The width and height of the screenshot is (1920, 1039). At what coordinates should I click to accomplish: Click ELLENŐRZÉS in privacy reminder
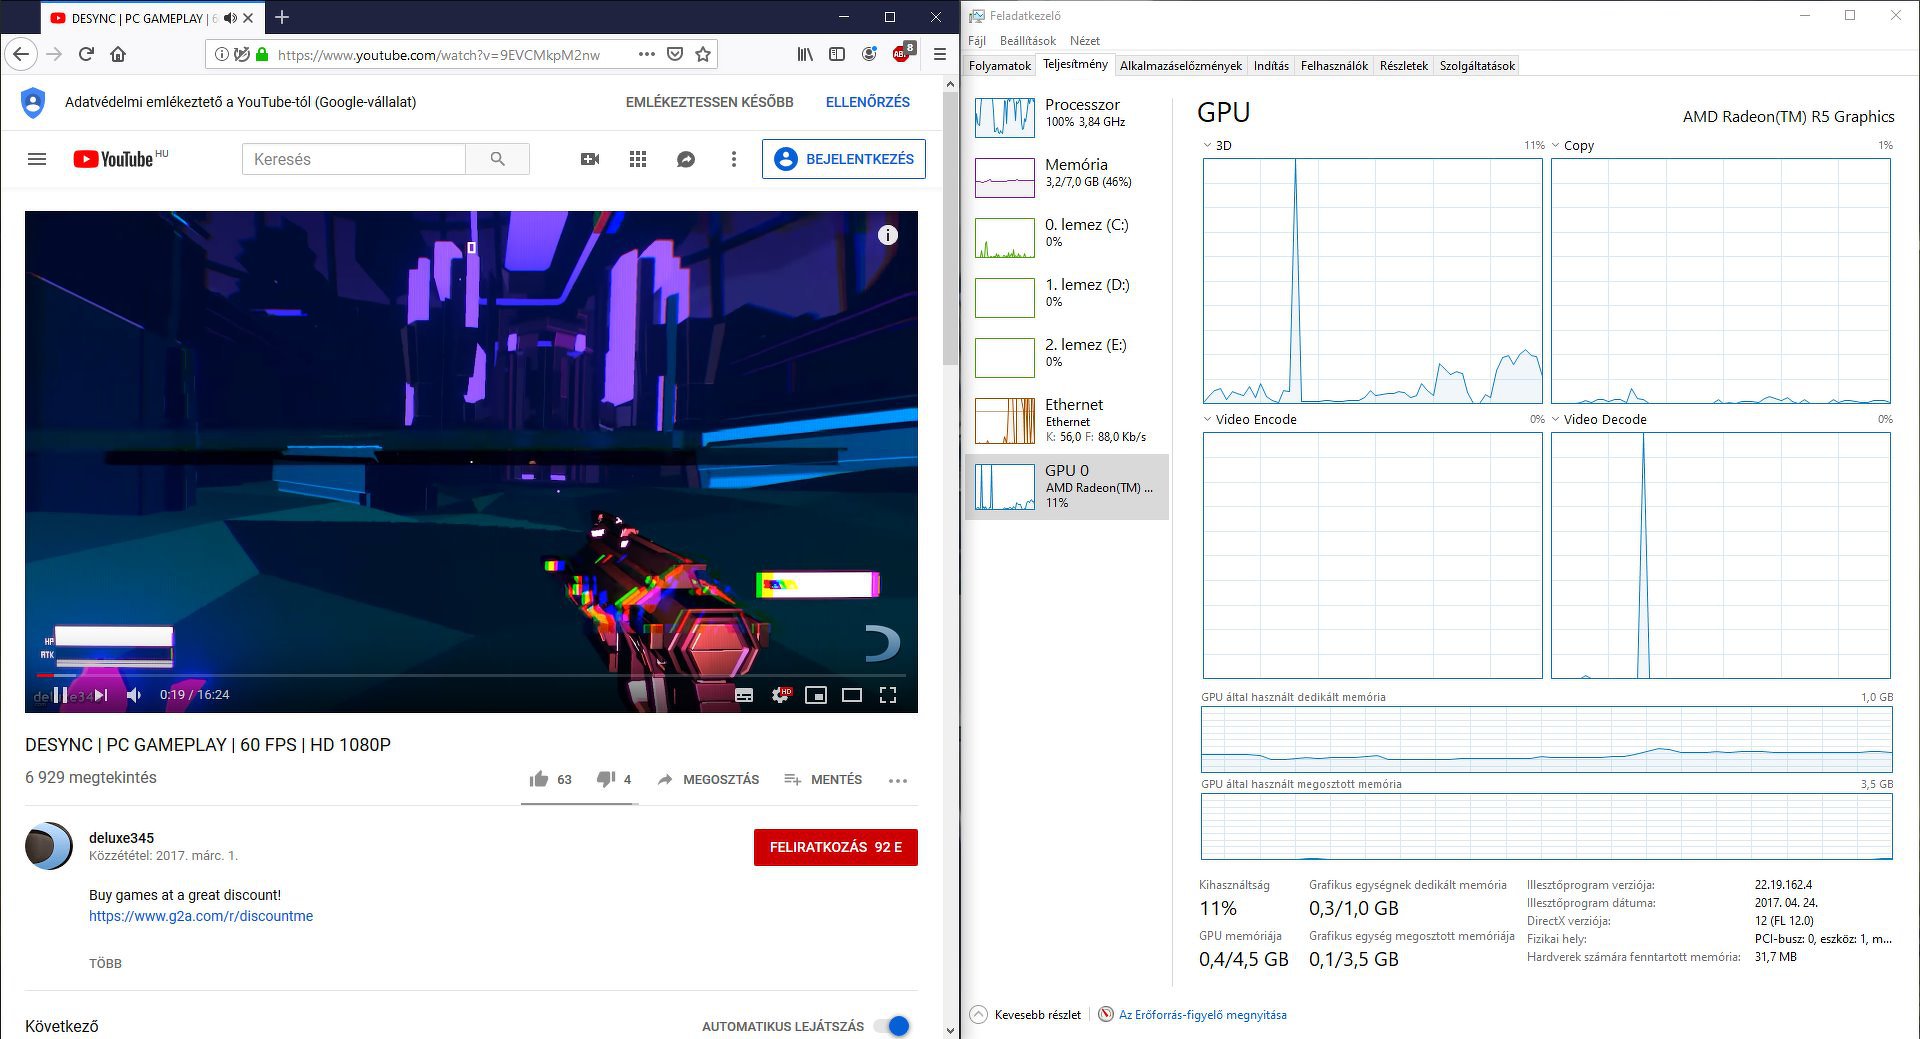pyautogui.click(x=868, y=102)
